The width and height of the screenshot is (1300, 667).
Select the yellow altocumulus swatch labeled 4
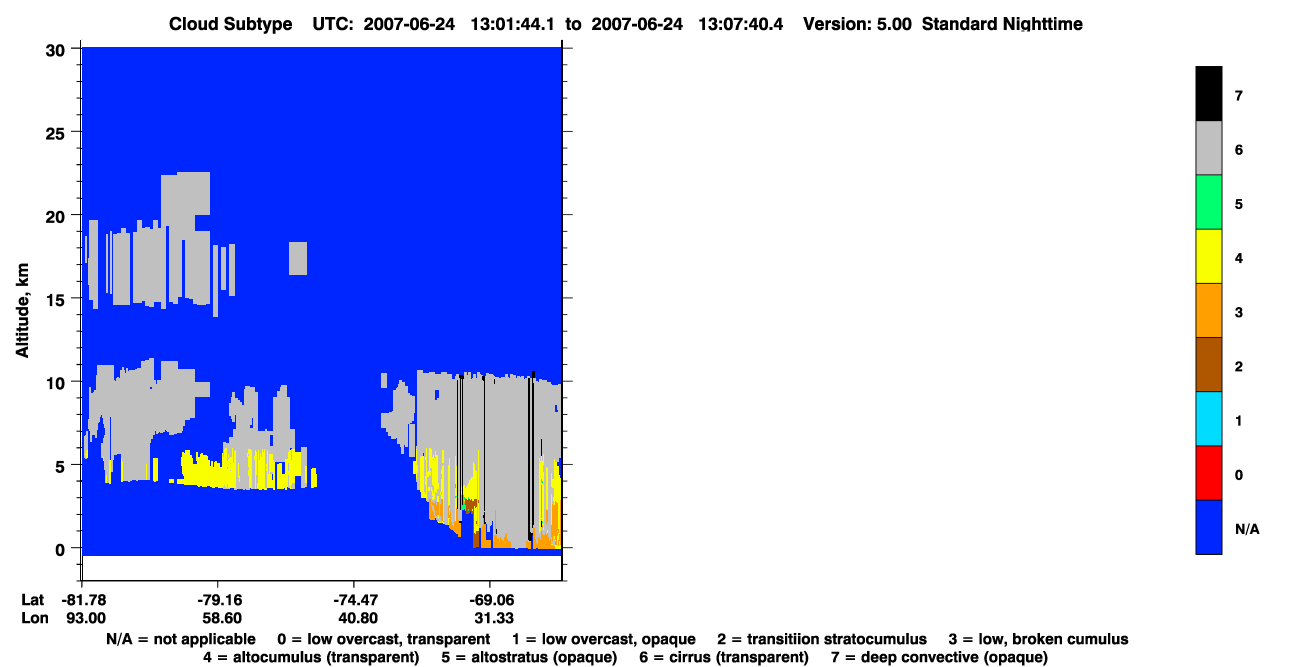point(1209,256)
